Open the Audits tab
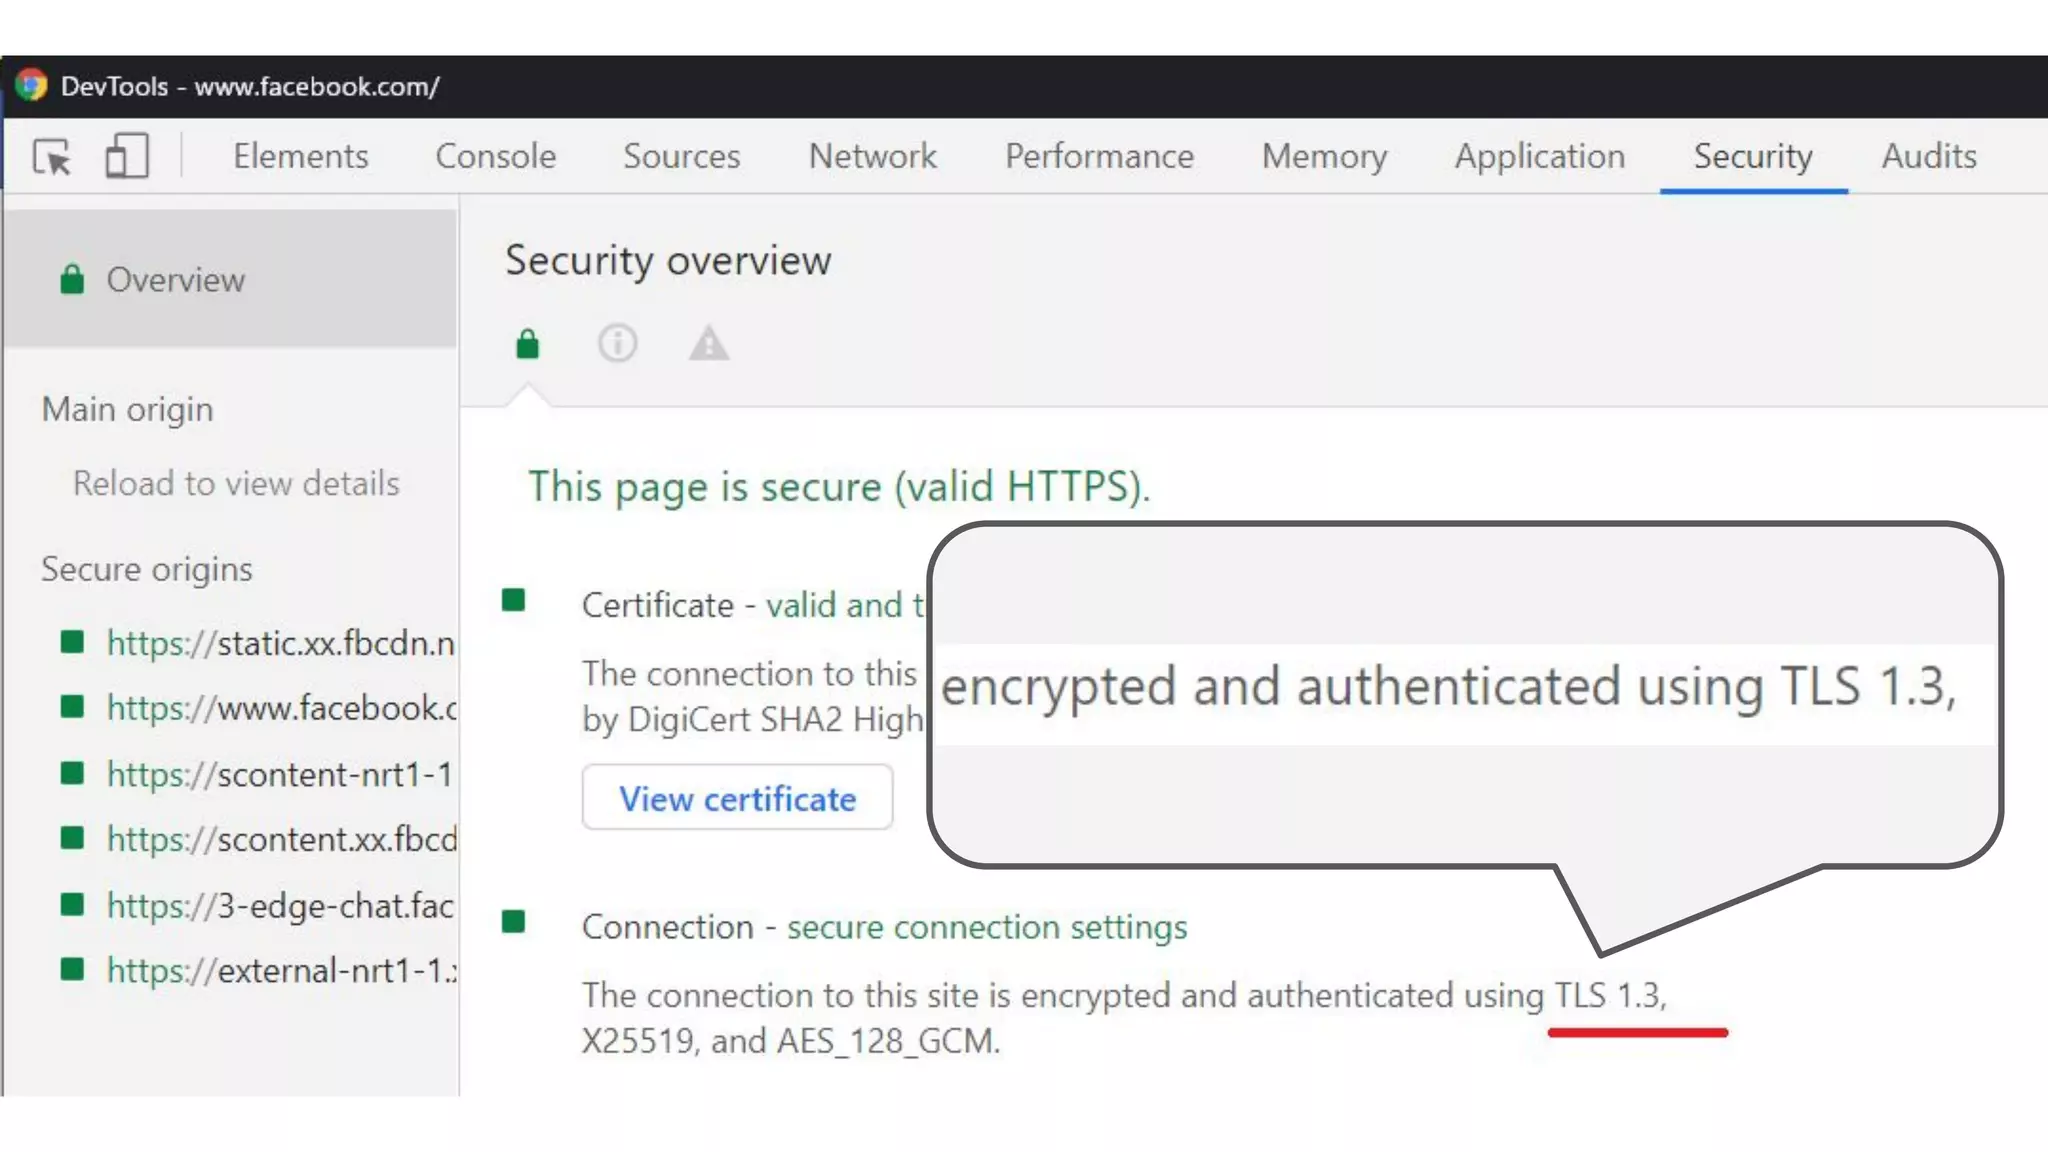Image resolution: width=2048 pixels, height=1152 pixels. (1928, 156)
